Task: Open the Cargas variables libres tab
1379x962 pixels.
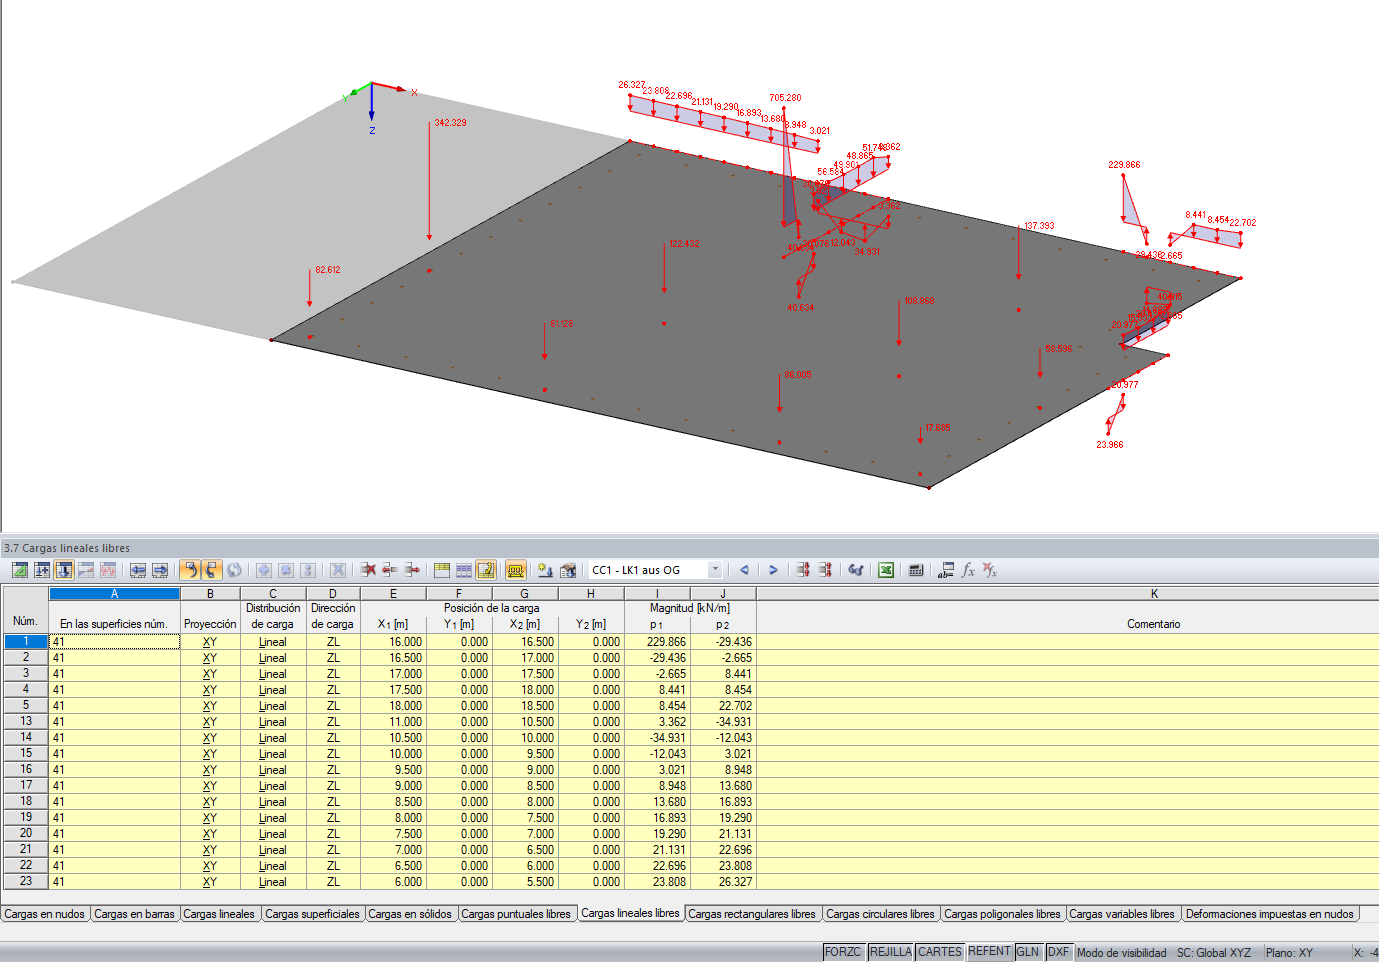Action: (x=1122, y=914)
